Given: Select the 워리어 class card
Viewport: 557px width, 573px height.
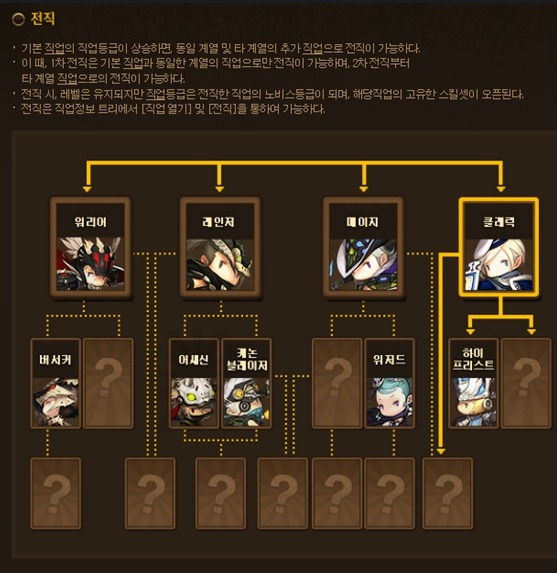Looking at the screenshot, I should (91, 248).
